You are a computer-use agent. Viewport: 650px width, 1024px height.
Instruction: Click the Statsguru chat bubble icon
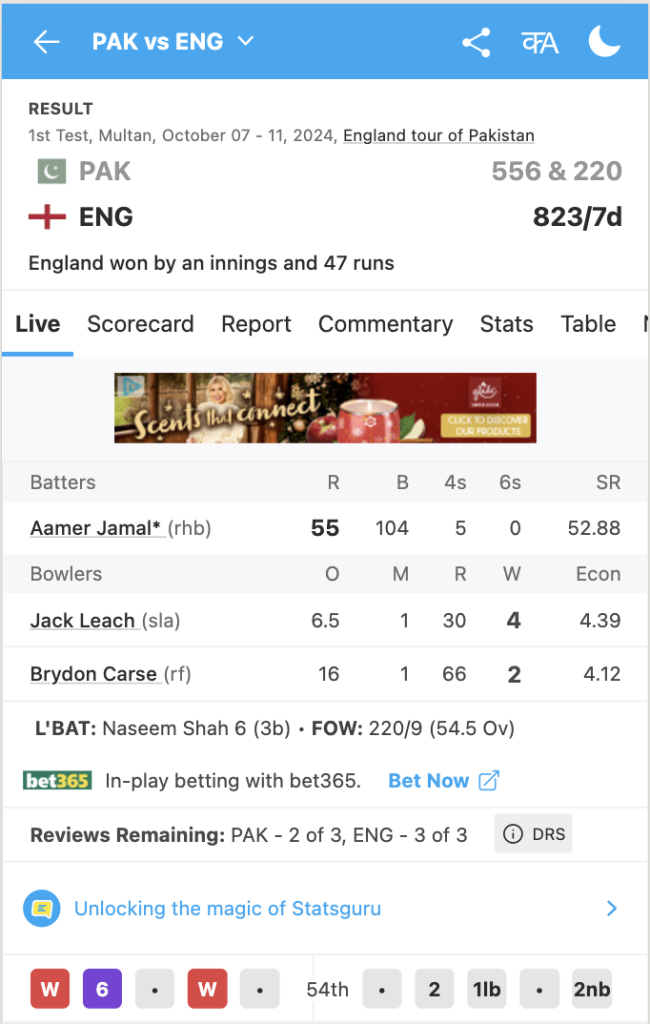click(42, 909)
